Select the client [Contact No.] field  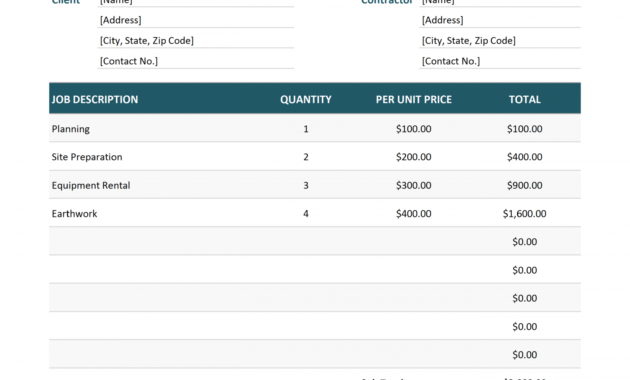tap(195, 61)
